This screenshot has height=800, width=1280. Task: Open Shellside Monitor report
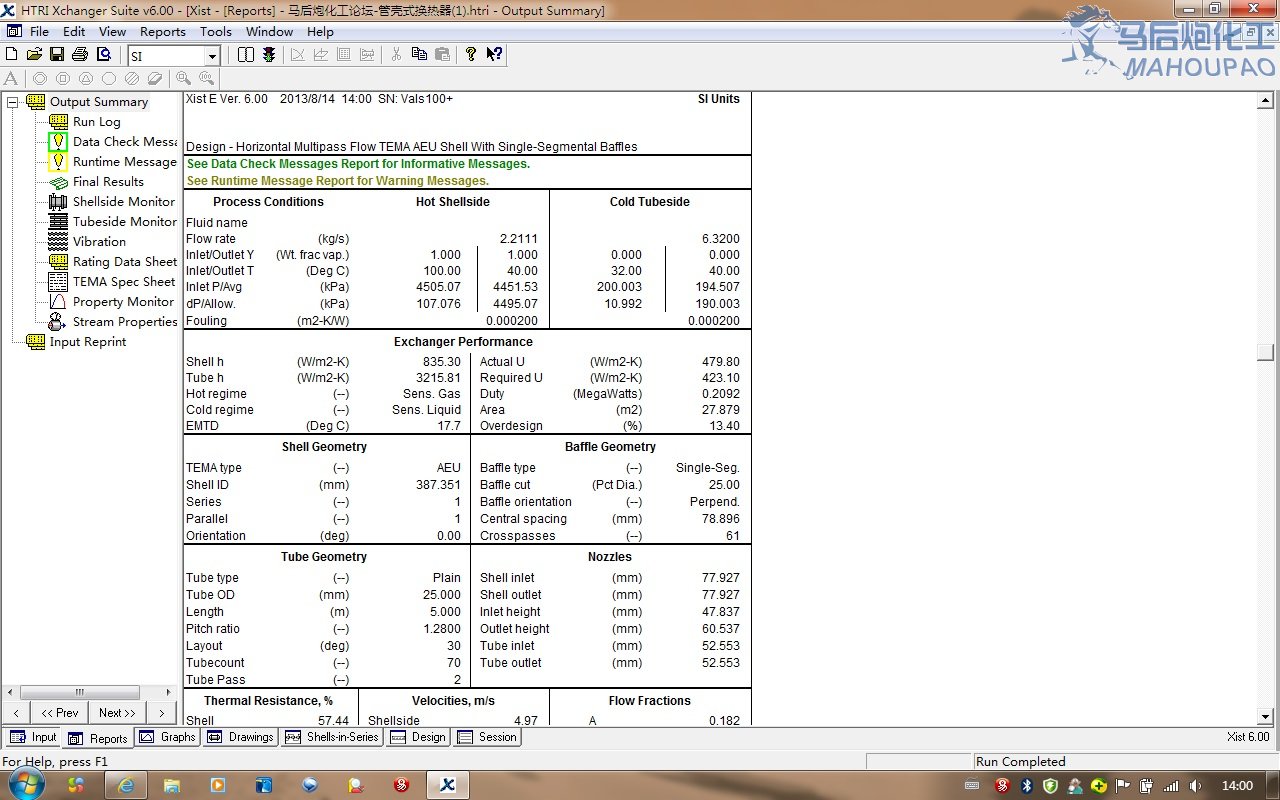click(124, 202)
